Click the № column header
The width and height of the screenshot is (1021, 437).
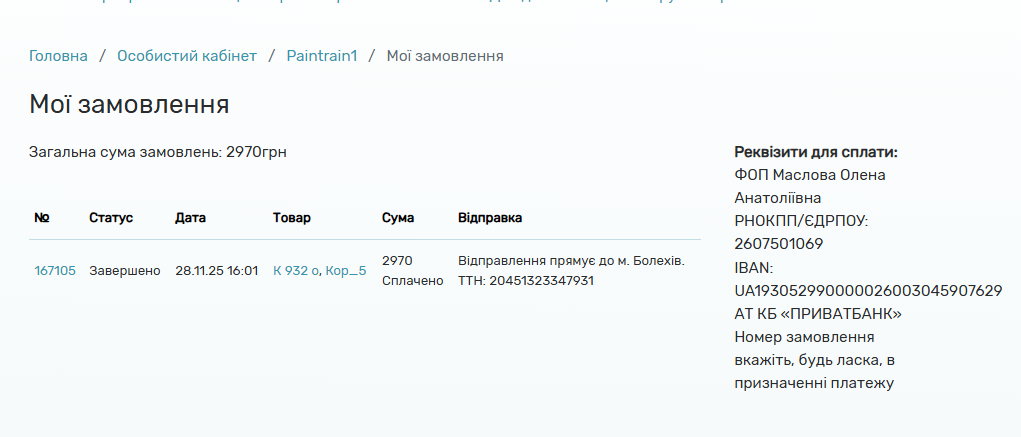coord(42,218)
